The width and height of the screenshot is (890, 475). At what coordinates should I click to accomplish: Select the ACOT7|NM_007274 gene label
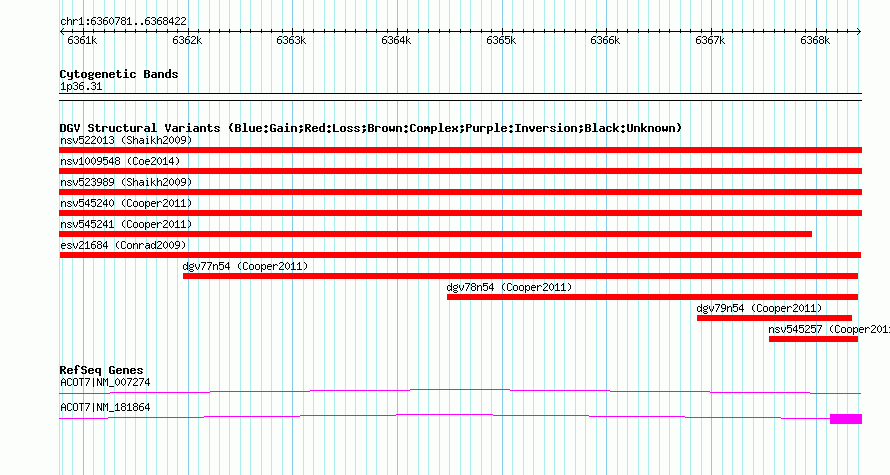coord(105,382)
